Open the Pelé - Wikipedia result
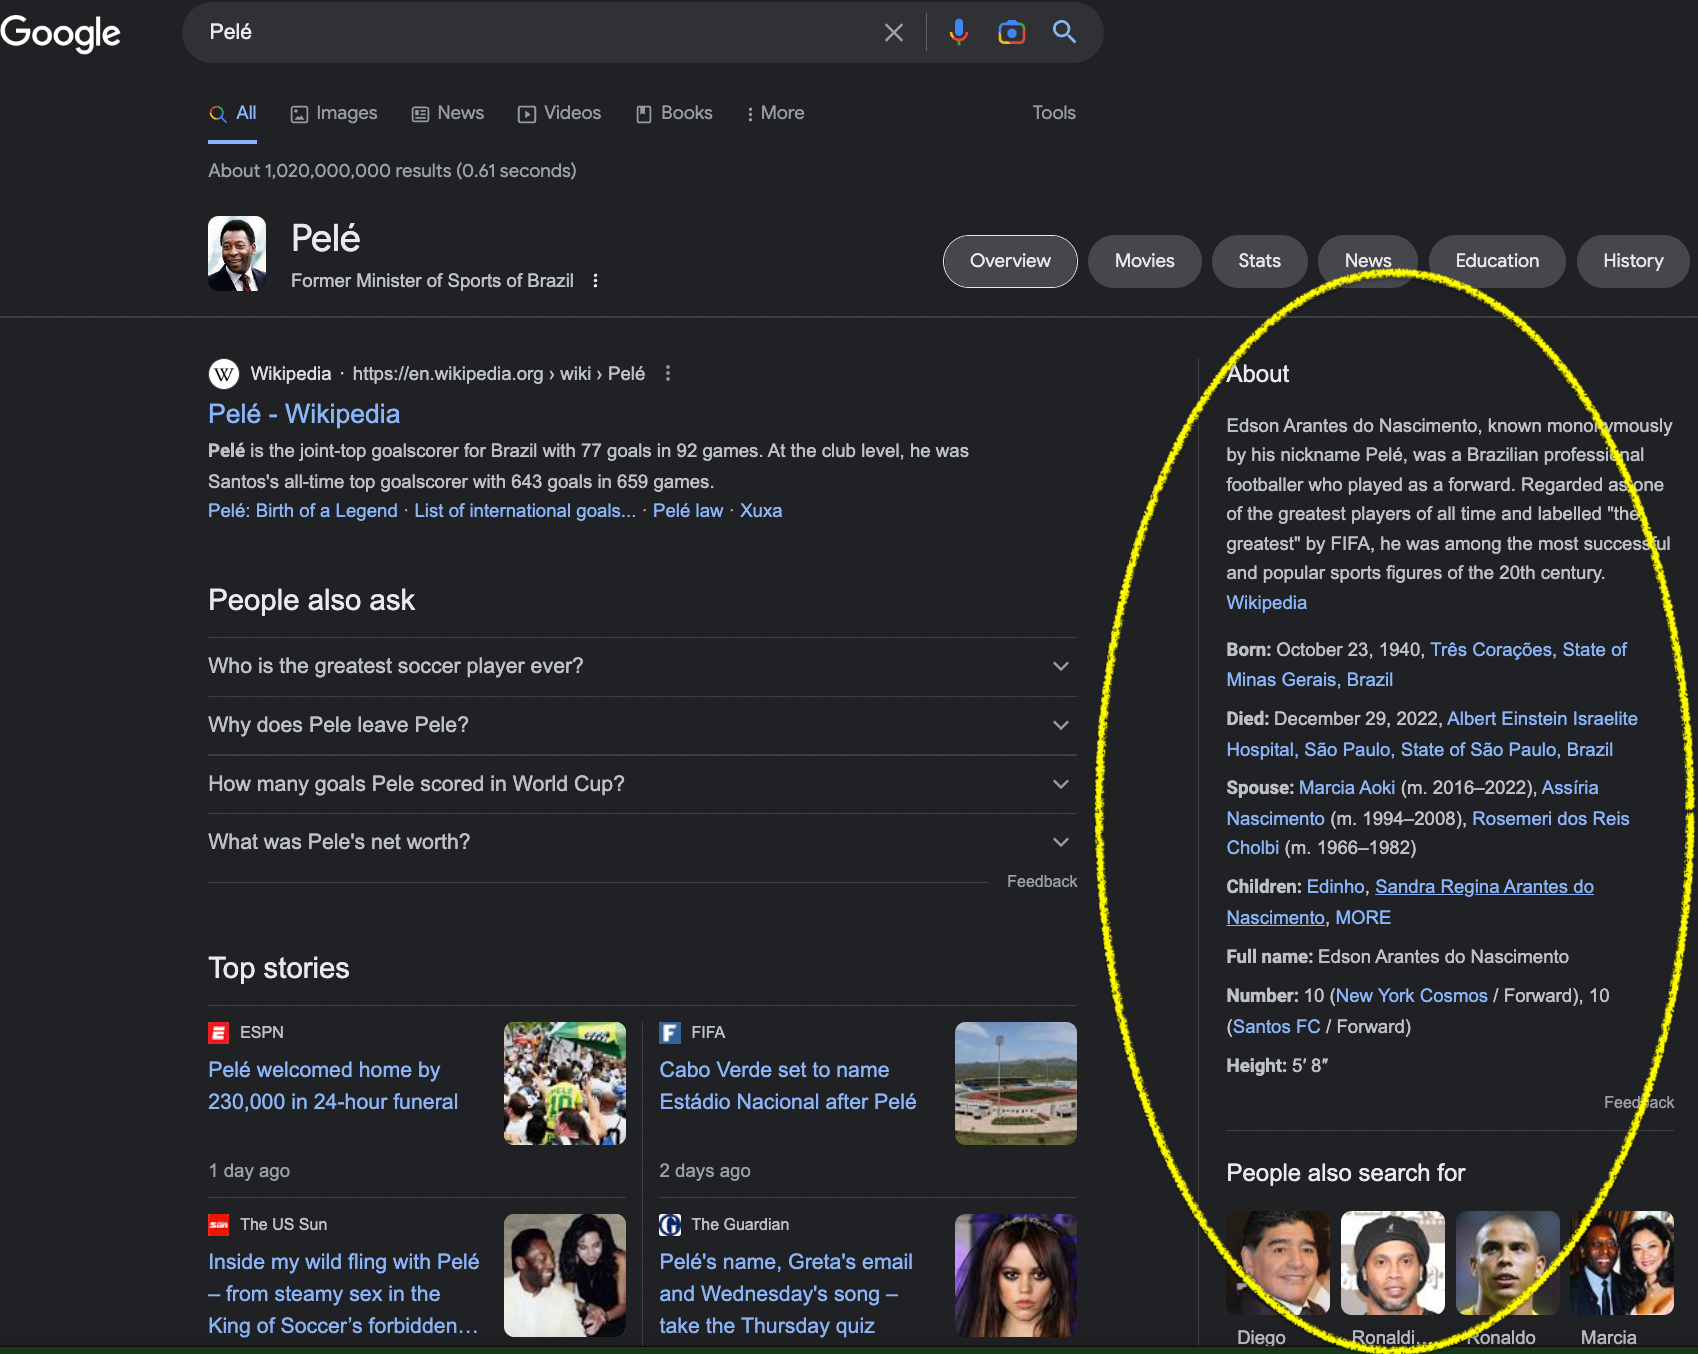This screenshot has height=1354, width=1698. (x=304, y=414)
